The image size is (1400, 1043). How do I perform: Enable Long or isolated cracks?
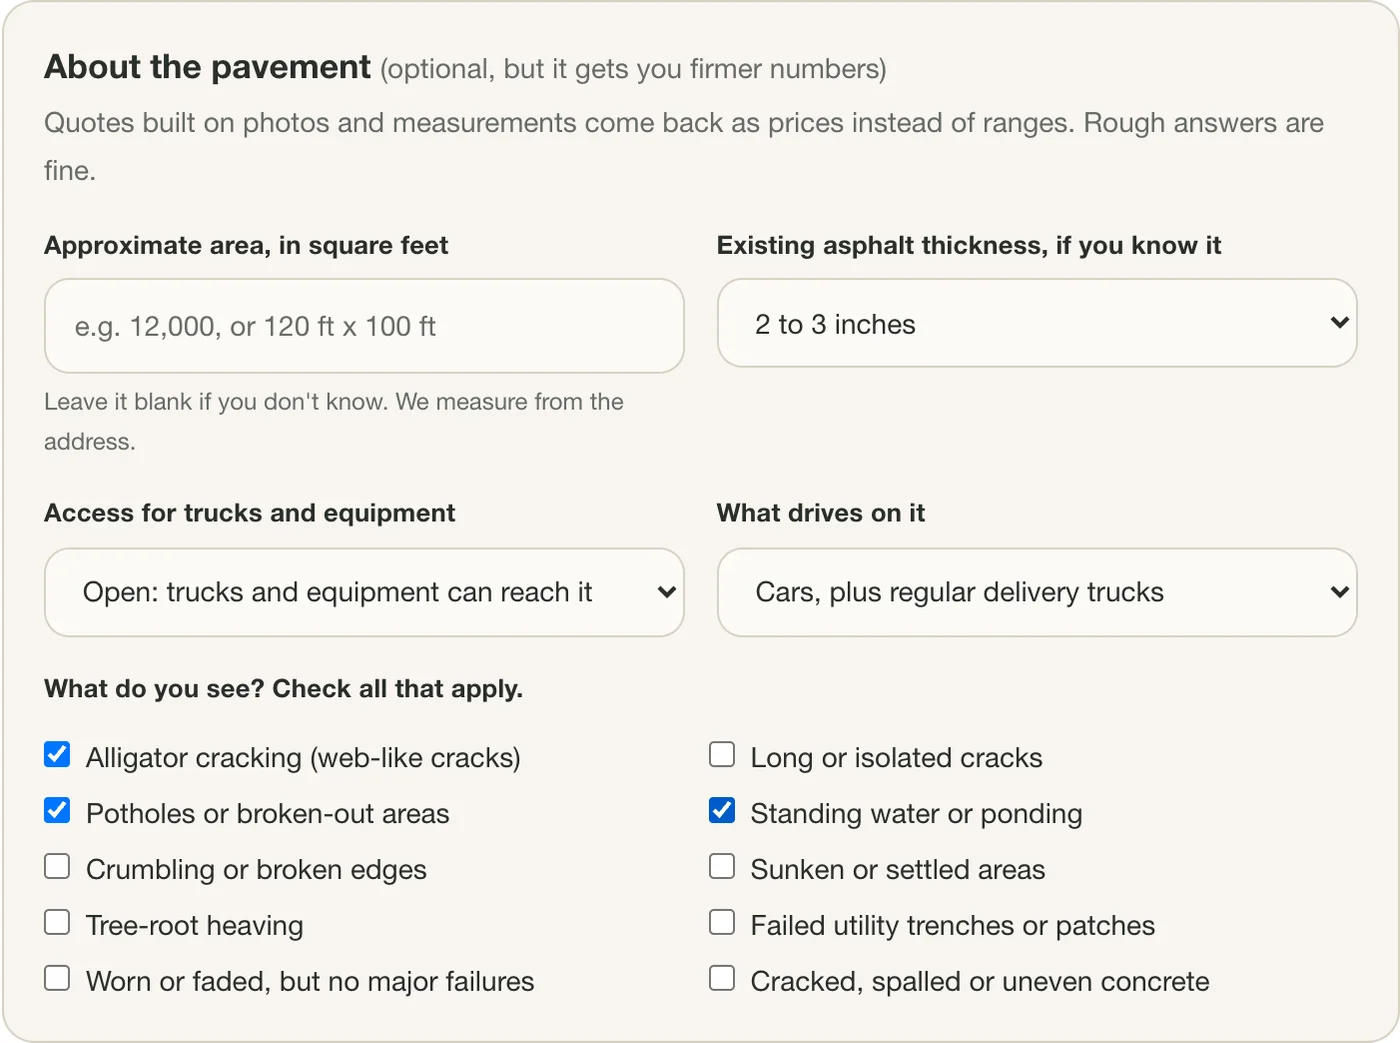(722, 755)
